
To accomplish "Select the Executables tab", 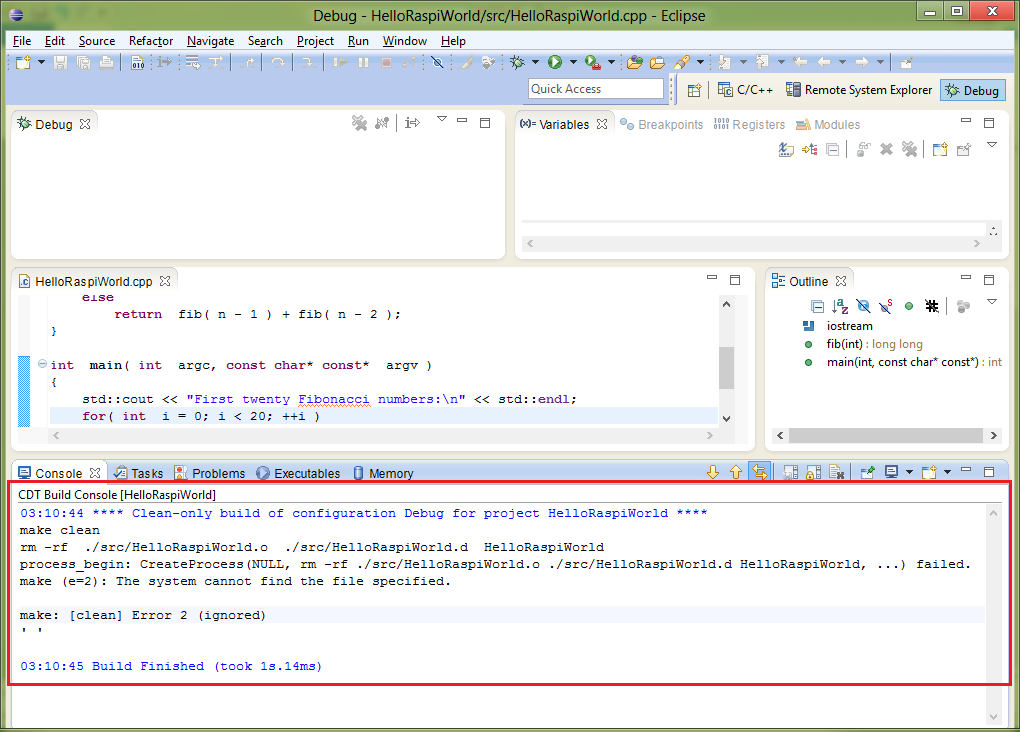I will [x=299, y=473].
